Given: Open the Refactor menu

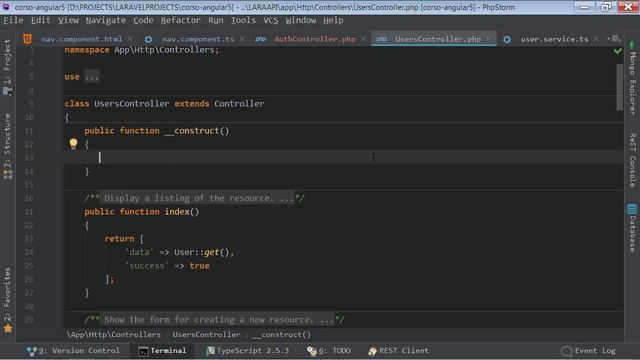Looking at the screenshot, I should [180, 20].
